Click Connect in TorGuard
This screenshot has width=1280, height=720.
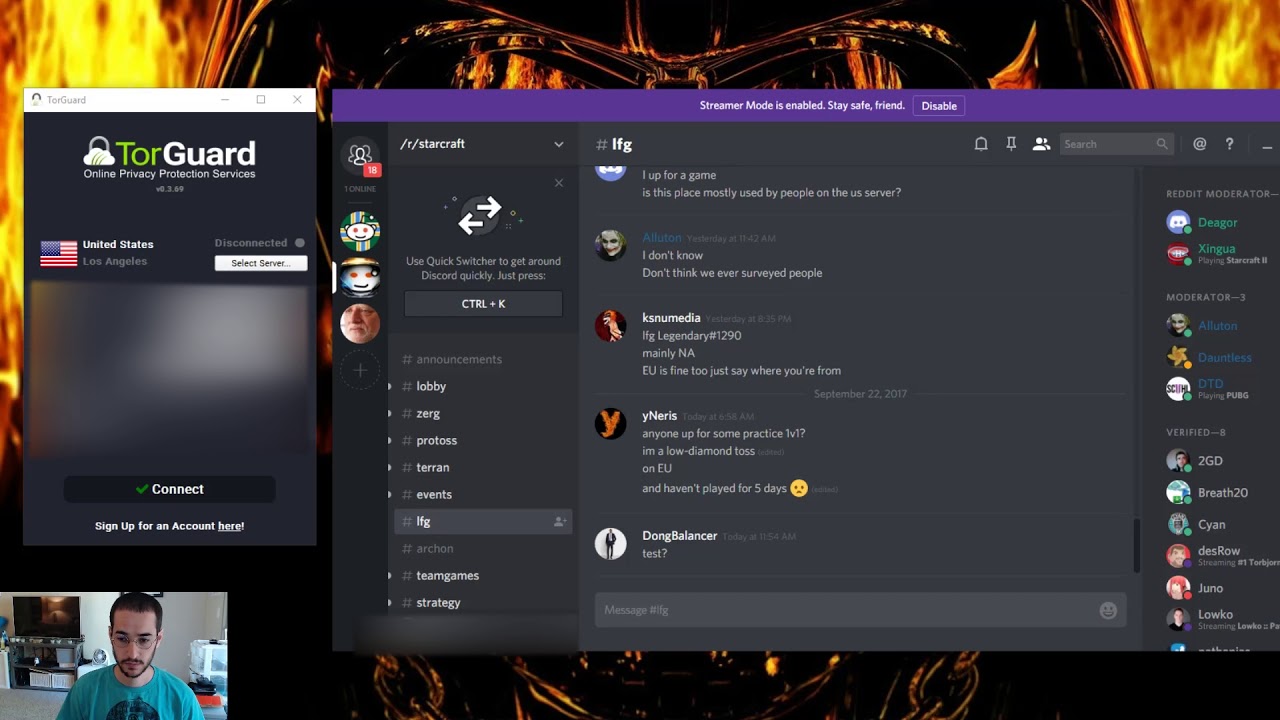click(169, 489)
